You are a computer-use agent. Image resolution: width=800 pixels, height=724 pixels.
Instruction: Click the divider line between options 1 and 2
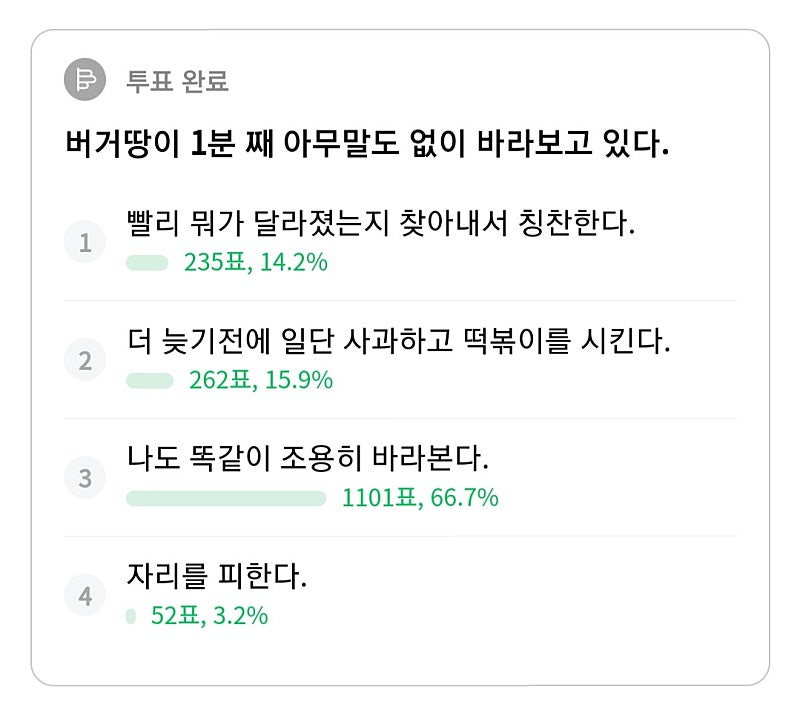[400, 301]
